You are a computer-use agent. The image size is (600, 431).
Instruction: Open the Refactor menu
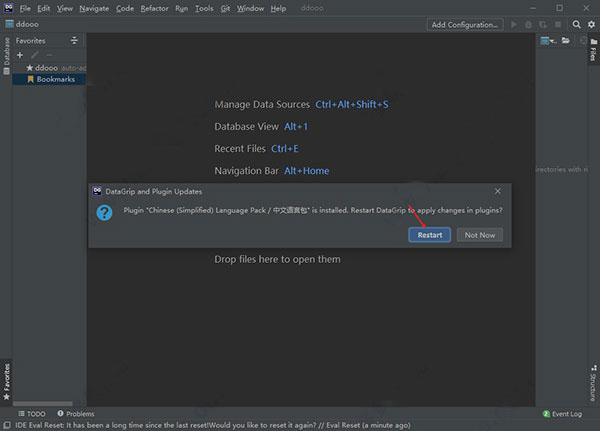click(154, 8)
